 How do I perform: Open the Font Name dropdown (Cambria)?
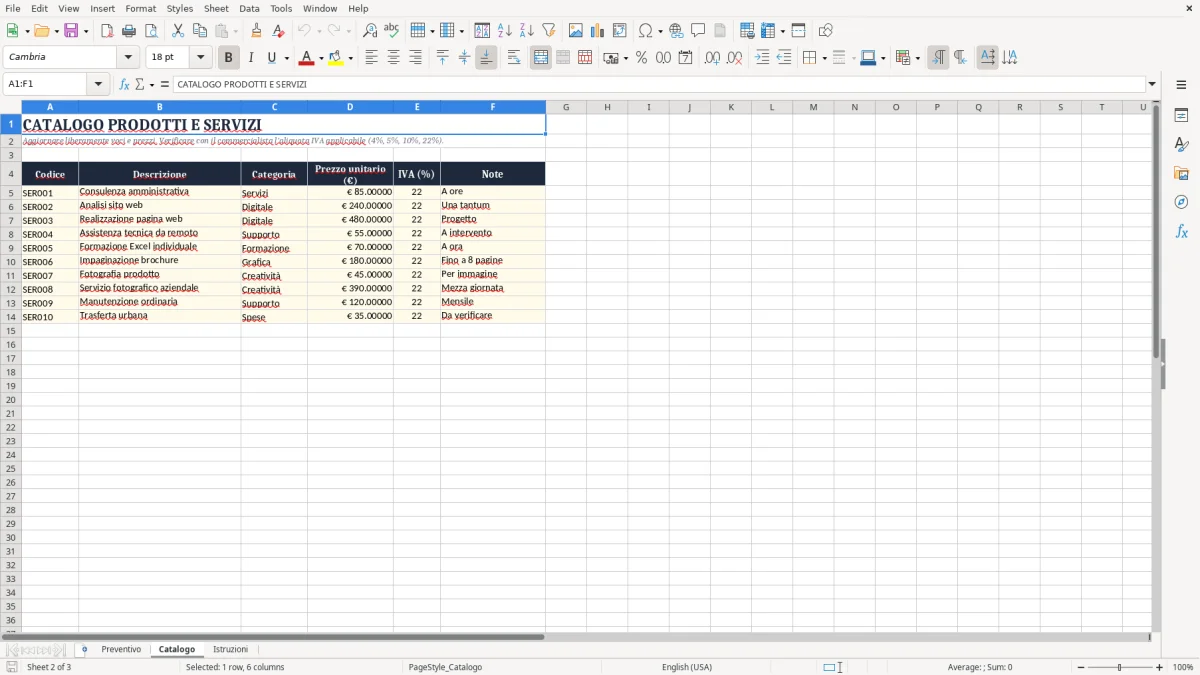click(128, 57)
